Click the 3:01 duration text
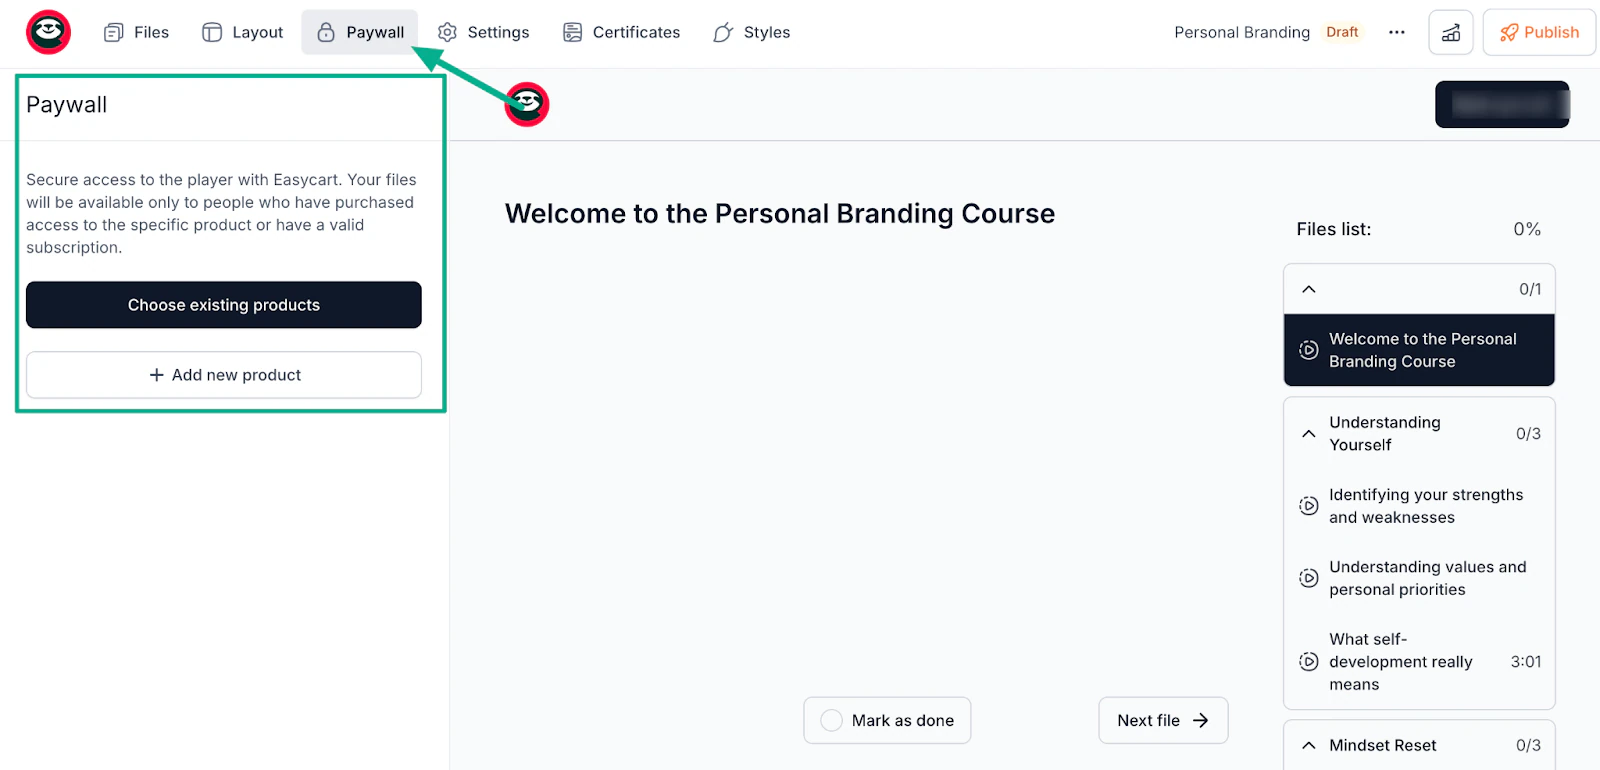This screenshot has width=1600, height=770. click(x=1526, y=662)
